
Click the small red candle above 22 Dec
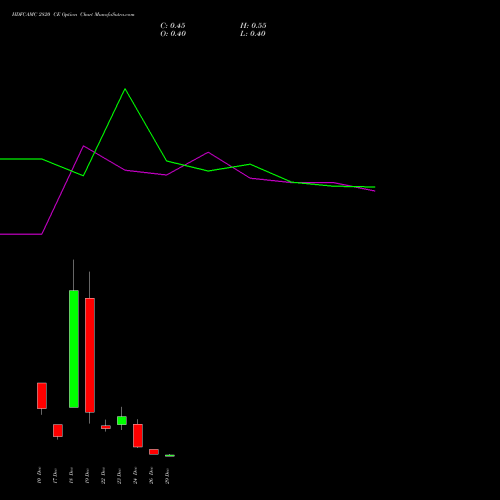(106, 427)
